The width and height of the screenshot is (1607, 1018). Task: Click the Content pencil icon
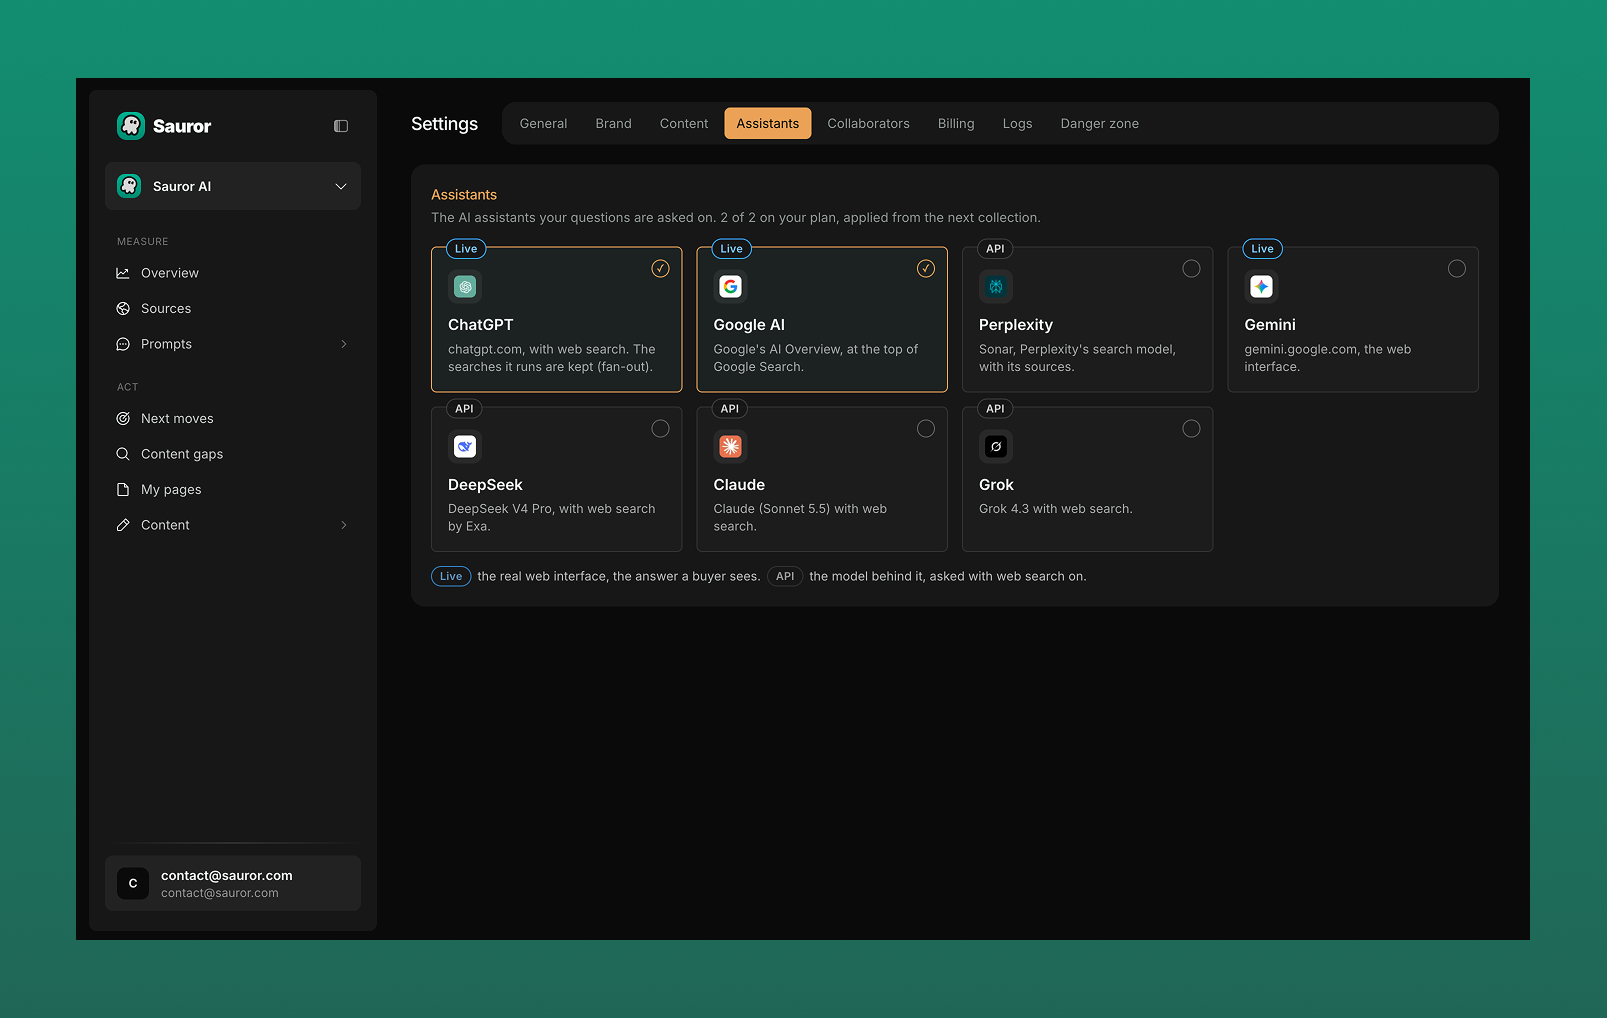(123, 525)
